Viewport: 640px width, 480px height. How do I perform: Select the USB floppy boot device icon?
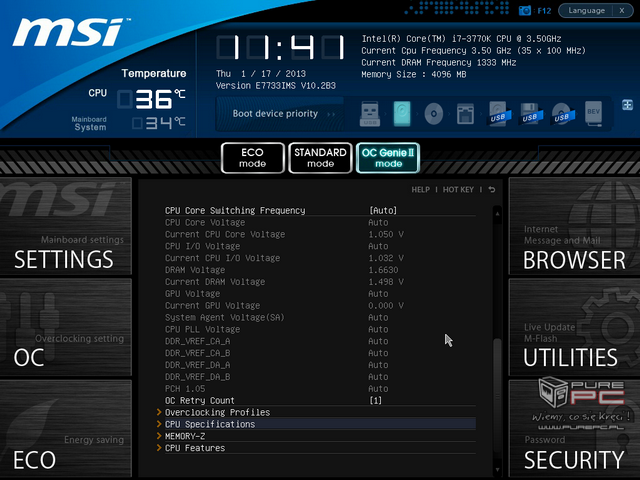tap(531, 114)
